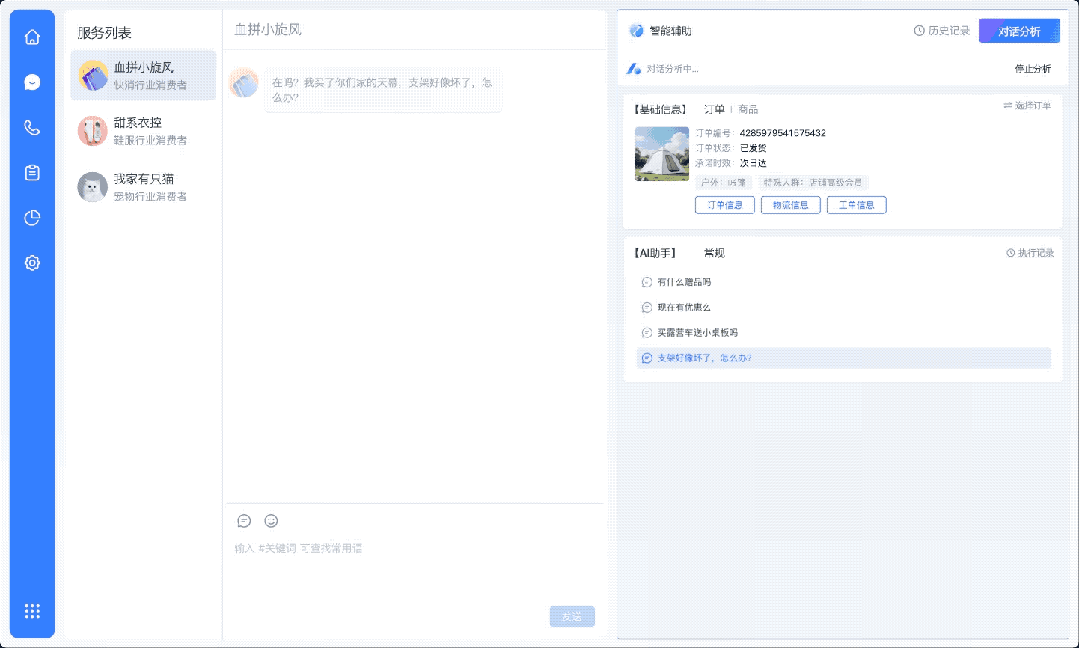The image size is (1079, 648).
Task: Open the settings gear sidebar icon
Action: (32, 263)
